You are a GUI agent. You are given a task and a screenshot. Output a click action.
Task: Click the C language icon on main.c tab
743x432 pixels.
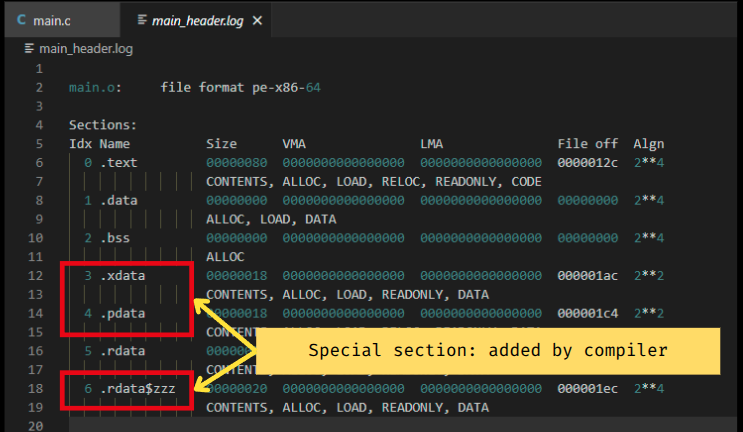22,19
